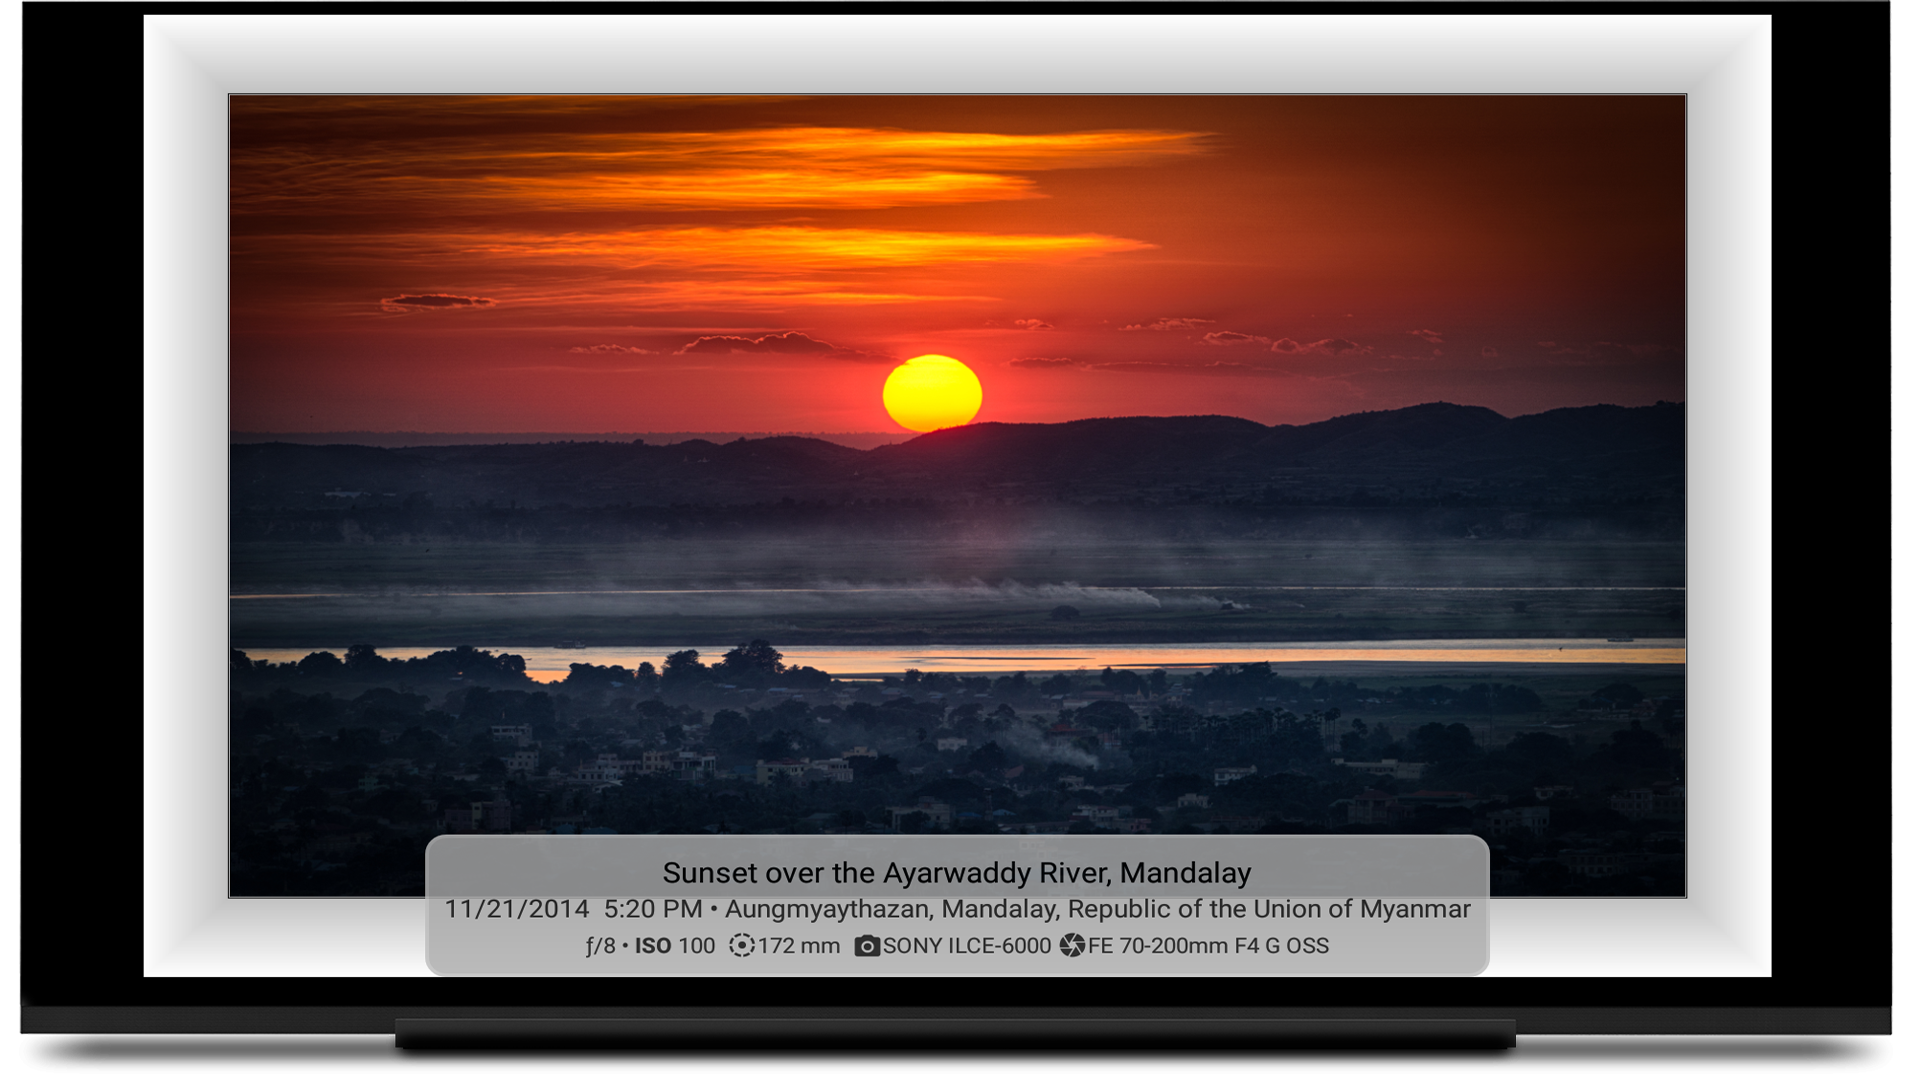1920x1080 pixels.
Task: Click the ISO 100 label
Action: (675, 946)
